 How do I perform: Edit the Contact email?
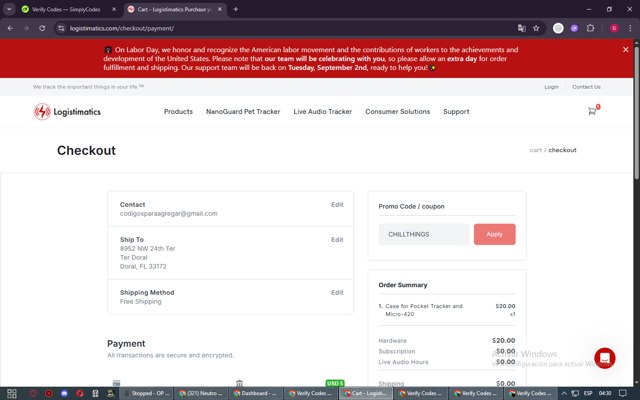pyautogui.click(x=337, y=204)
